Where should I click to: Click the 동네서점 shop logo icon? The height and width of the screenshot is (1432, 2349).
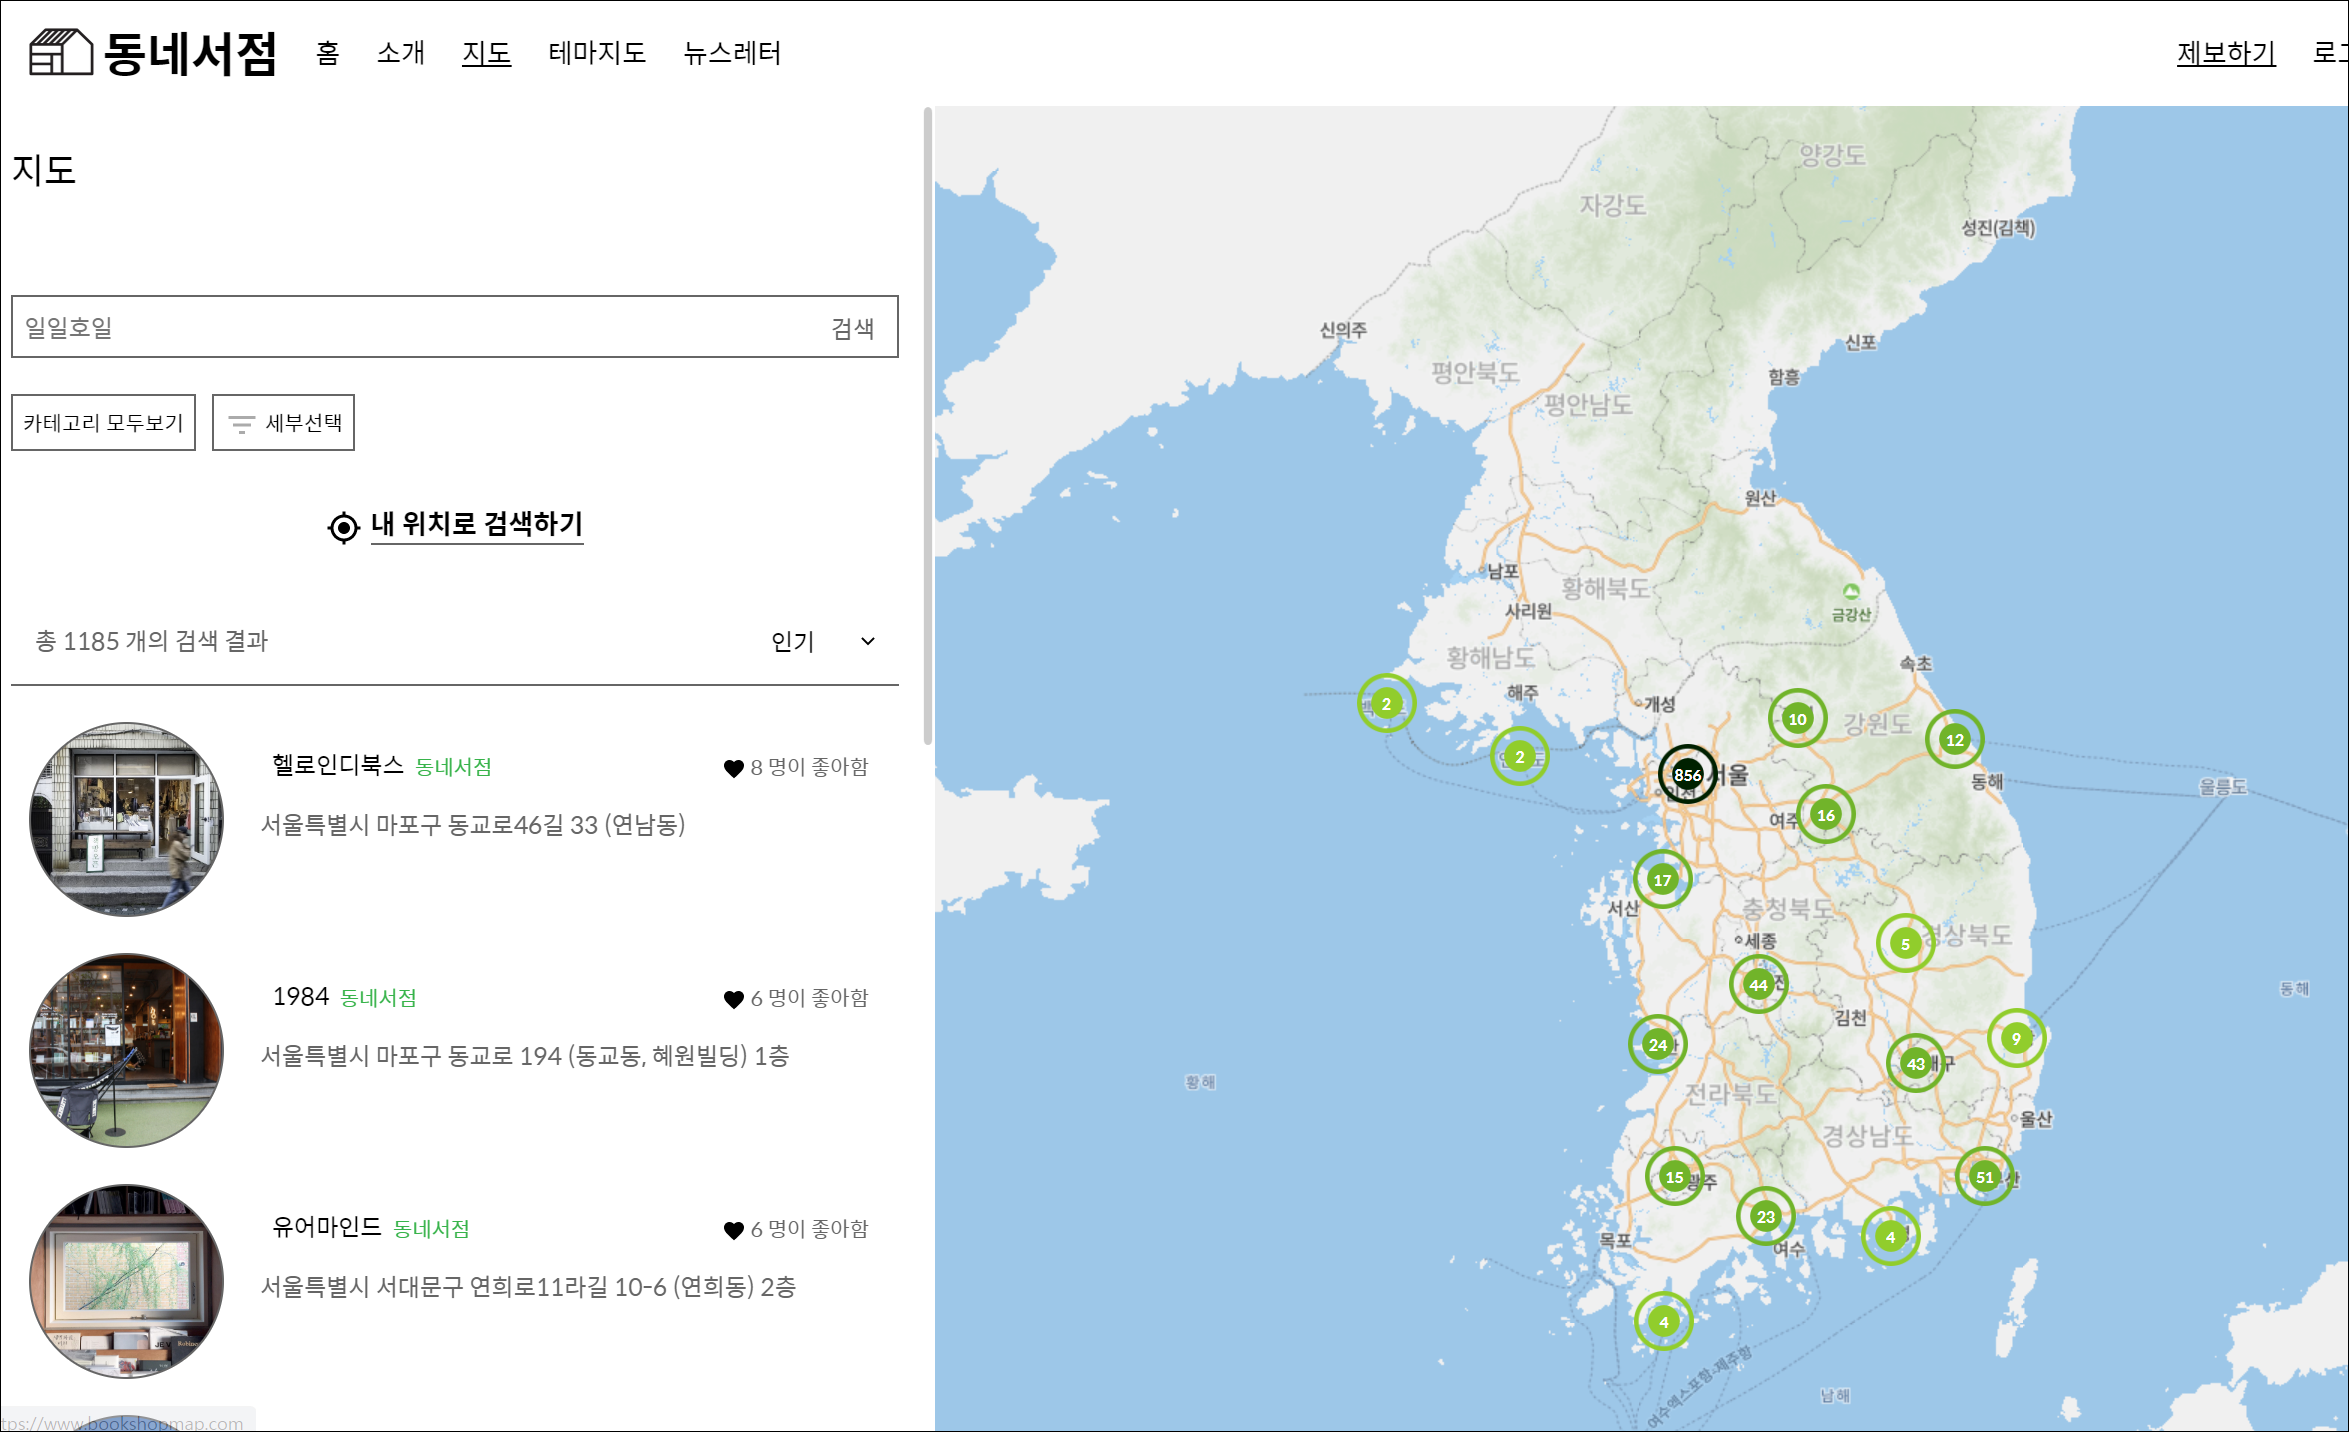(60, 52)
